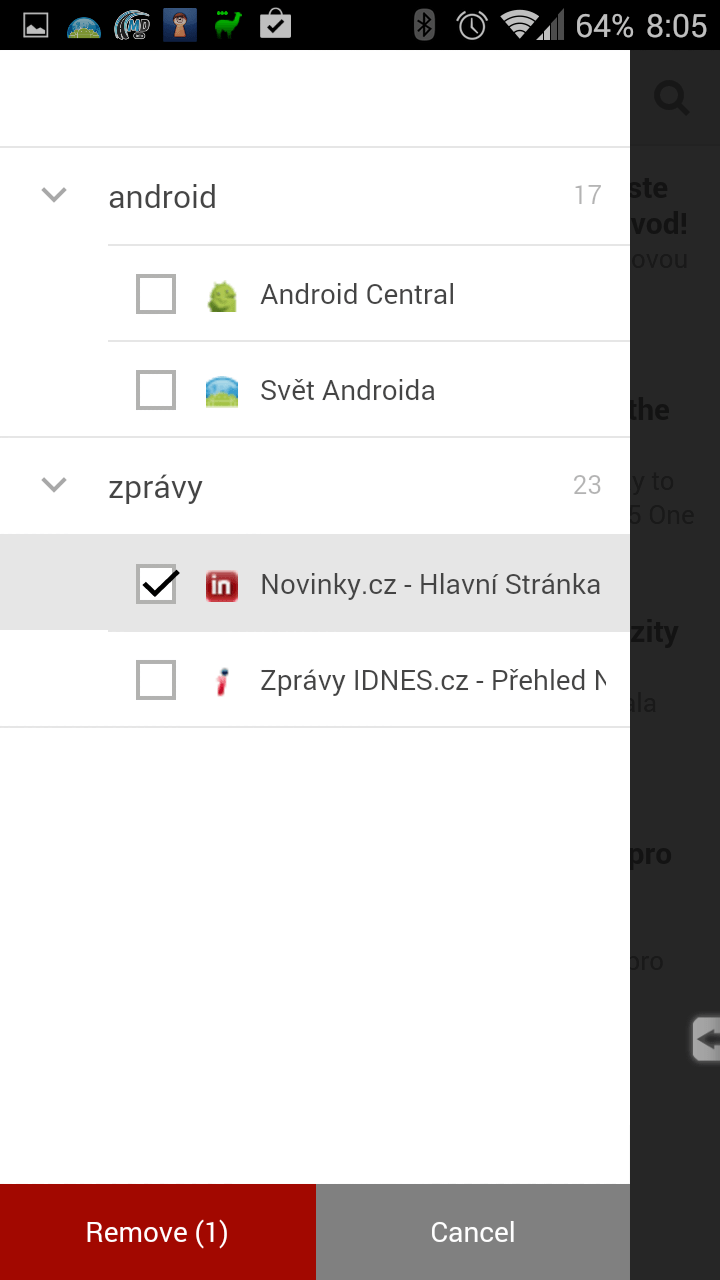Image resolution: width=720 pixels, height=1280 pixels.
Task: Tap the alarm clock status icon
Action: click(472, 25)
